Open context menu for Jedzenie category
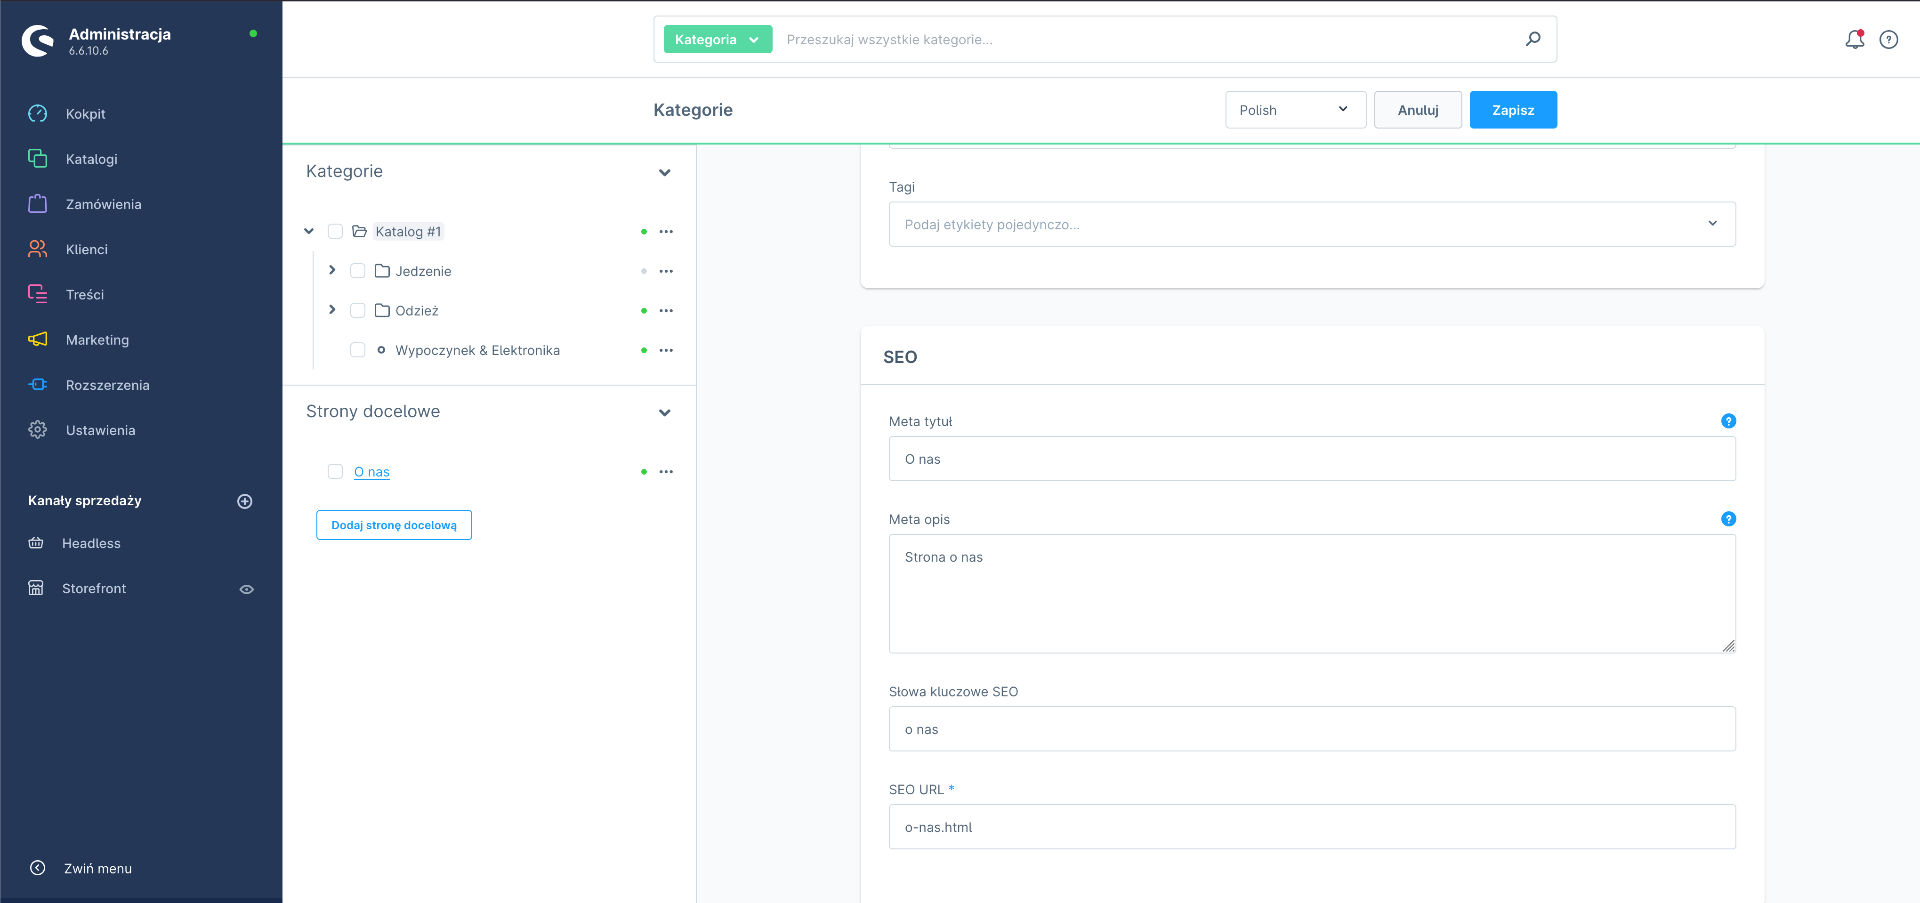The width and height of the screenshot is (1920, 903). (666, 271)
